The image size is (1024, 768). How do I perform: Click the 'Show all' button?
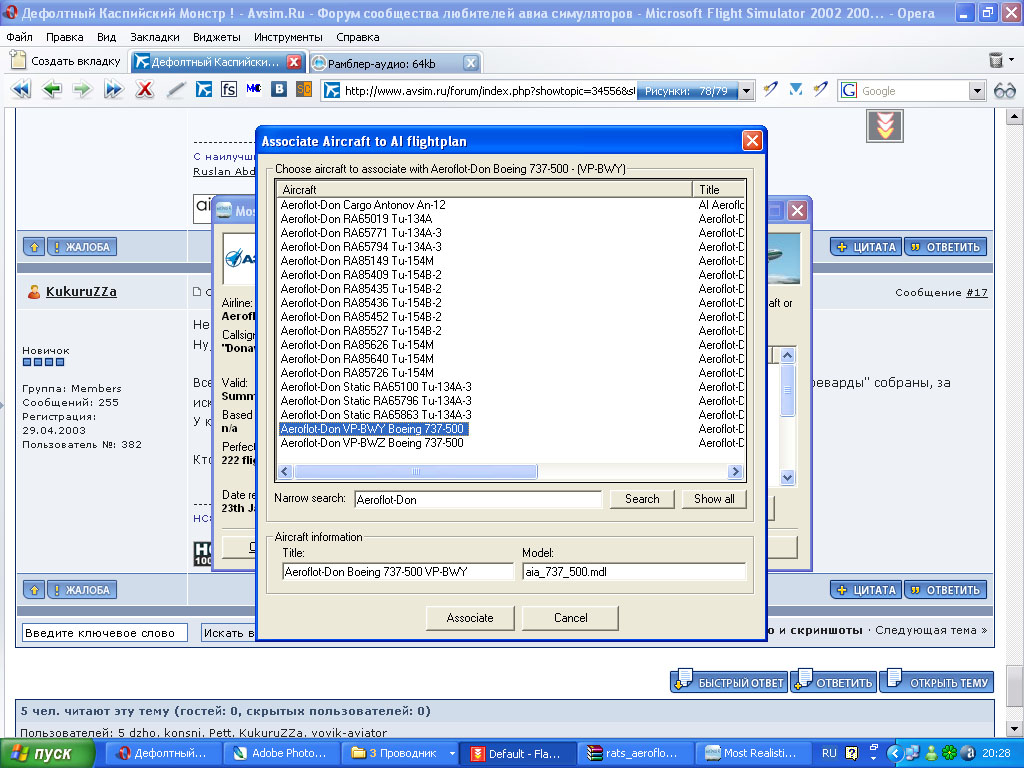(x=714, y=499)
